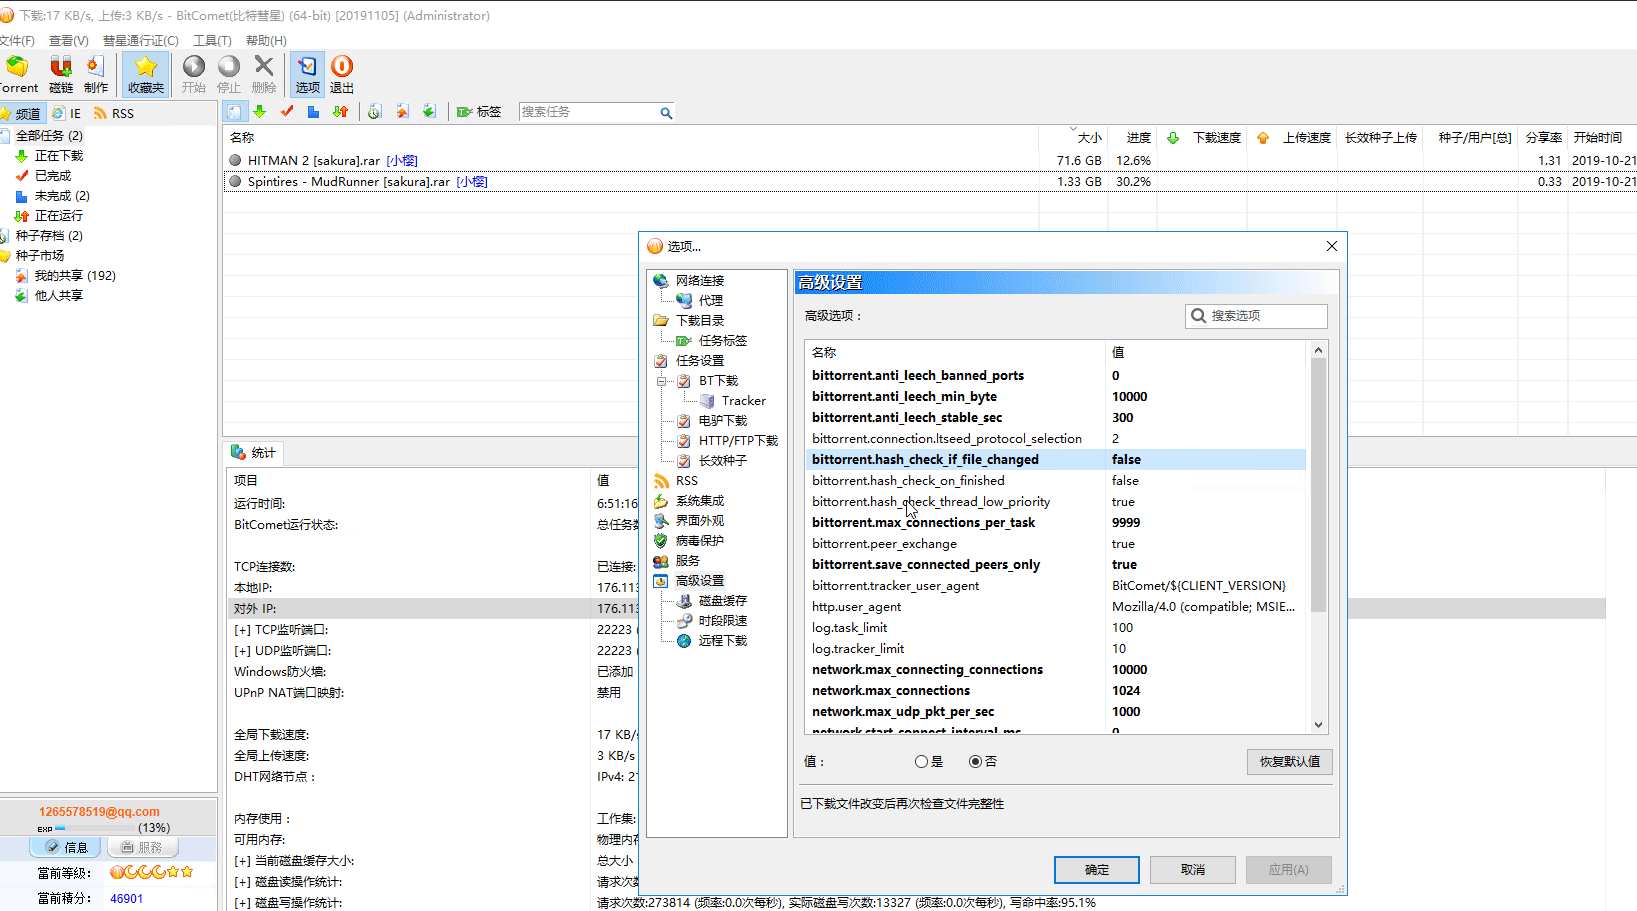Image resolution: width=1637 pixels, height=911 pixels.
Task: Select network.max_connections option row
Action: 1055,691
